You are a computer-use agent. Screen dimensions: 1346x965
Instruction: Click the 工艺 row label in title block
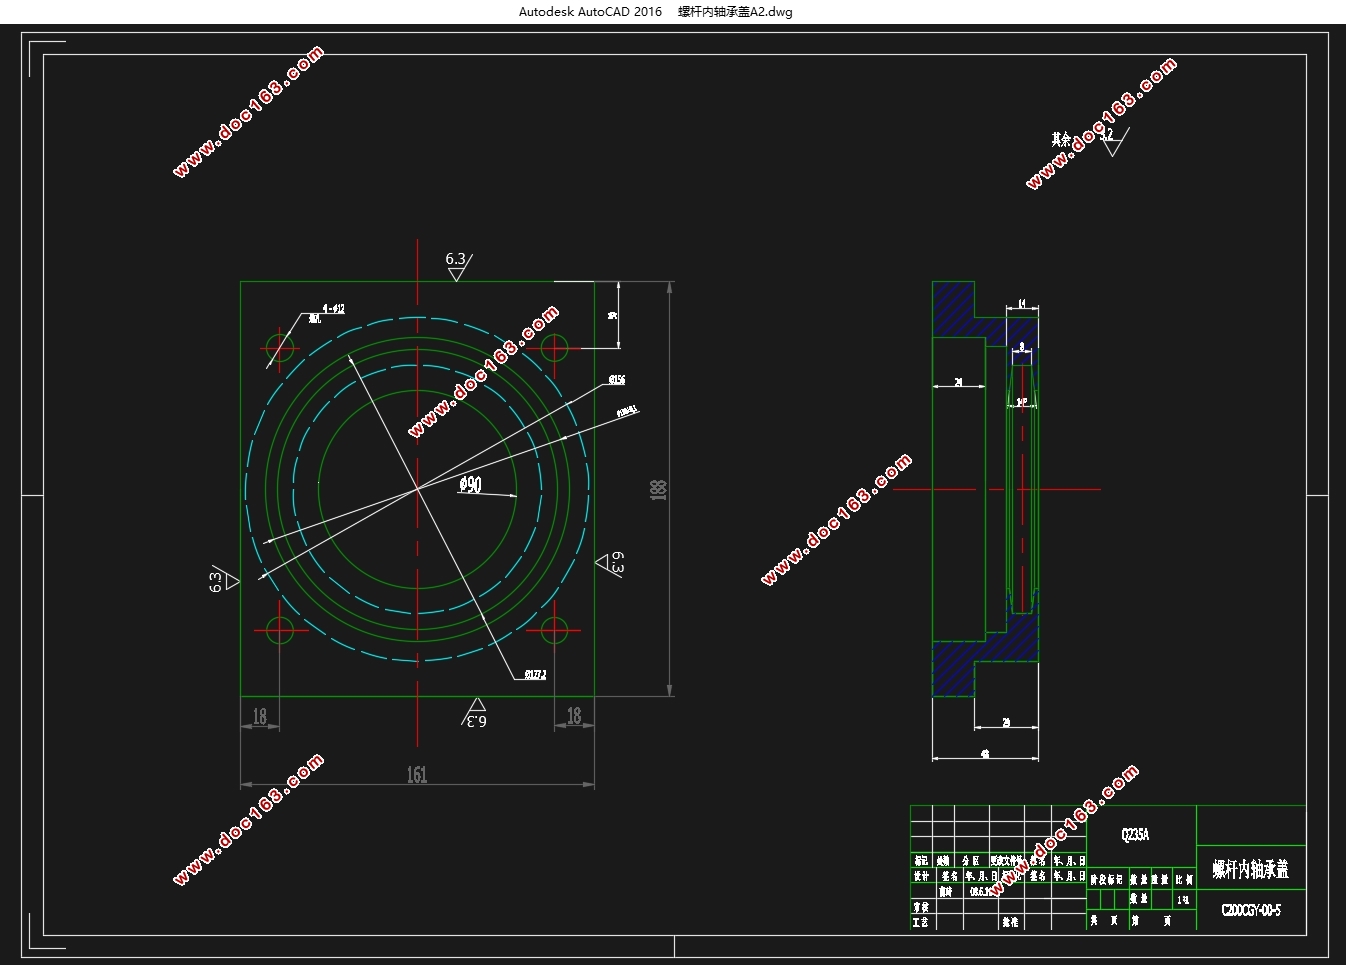tap(921, 921)
